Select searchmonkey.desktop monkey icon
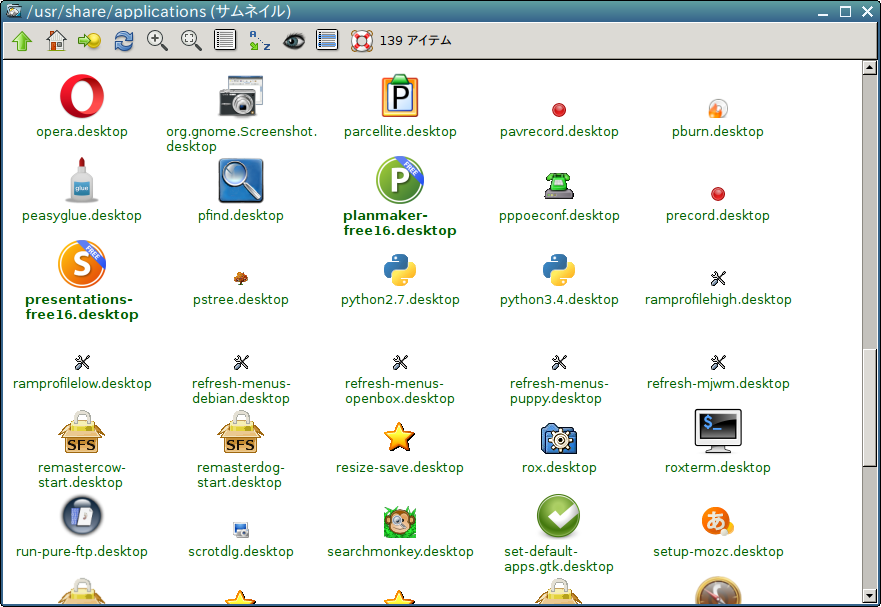881x607 pixels. 400,522
